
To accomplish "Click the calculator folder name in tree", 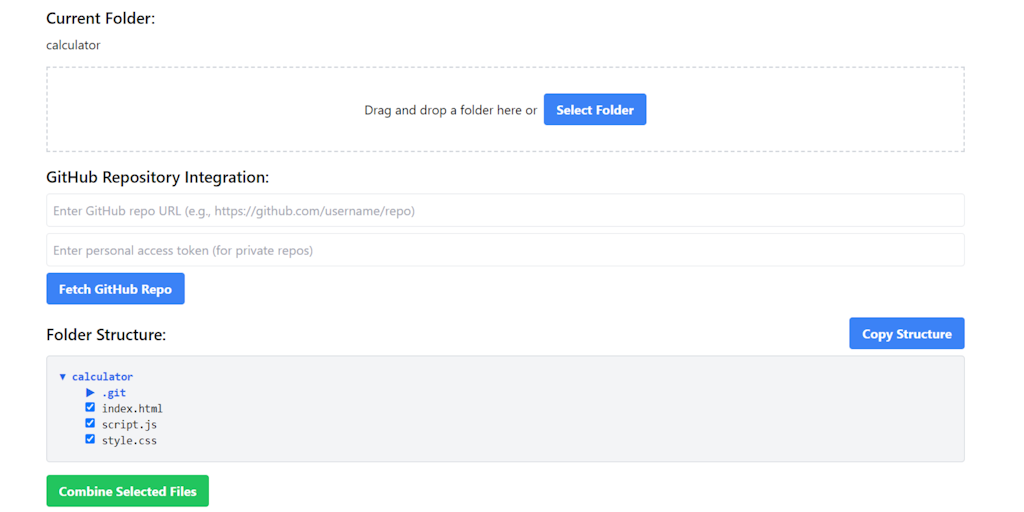I will [x=102, y=377].
